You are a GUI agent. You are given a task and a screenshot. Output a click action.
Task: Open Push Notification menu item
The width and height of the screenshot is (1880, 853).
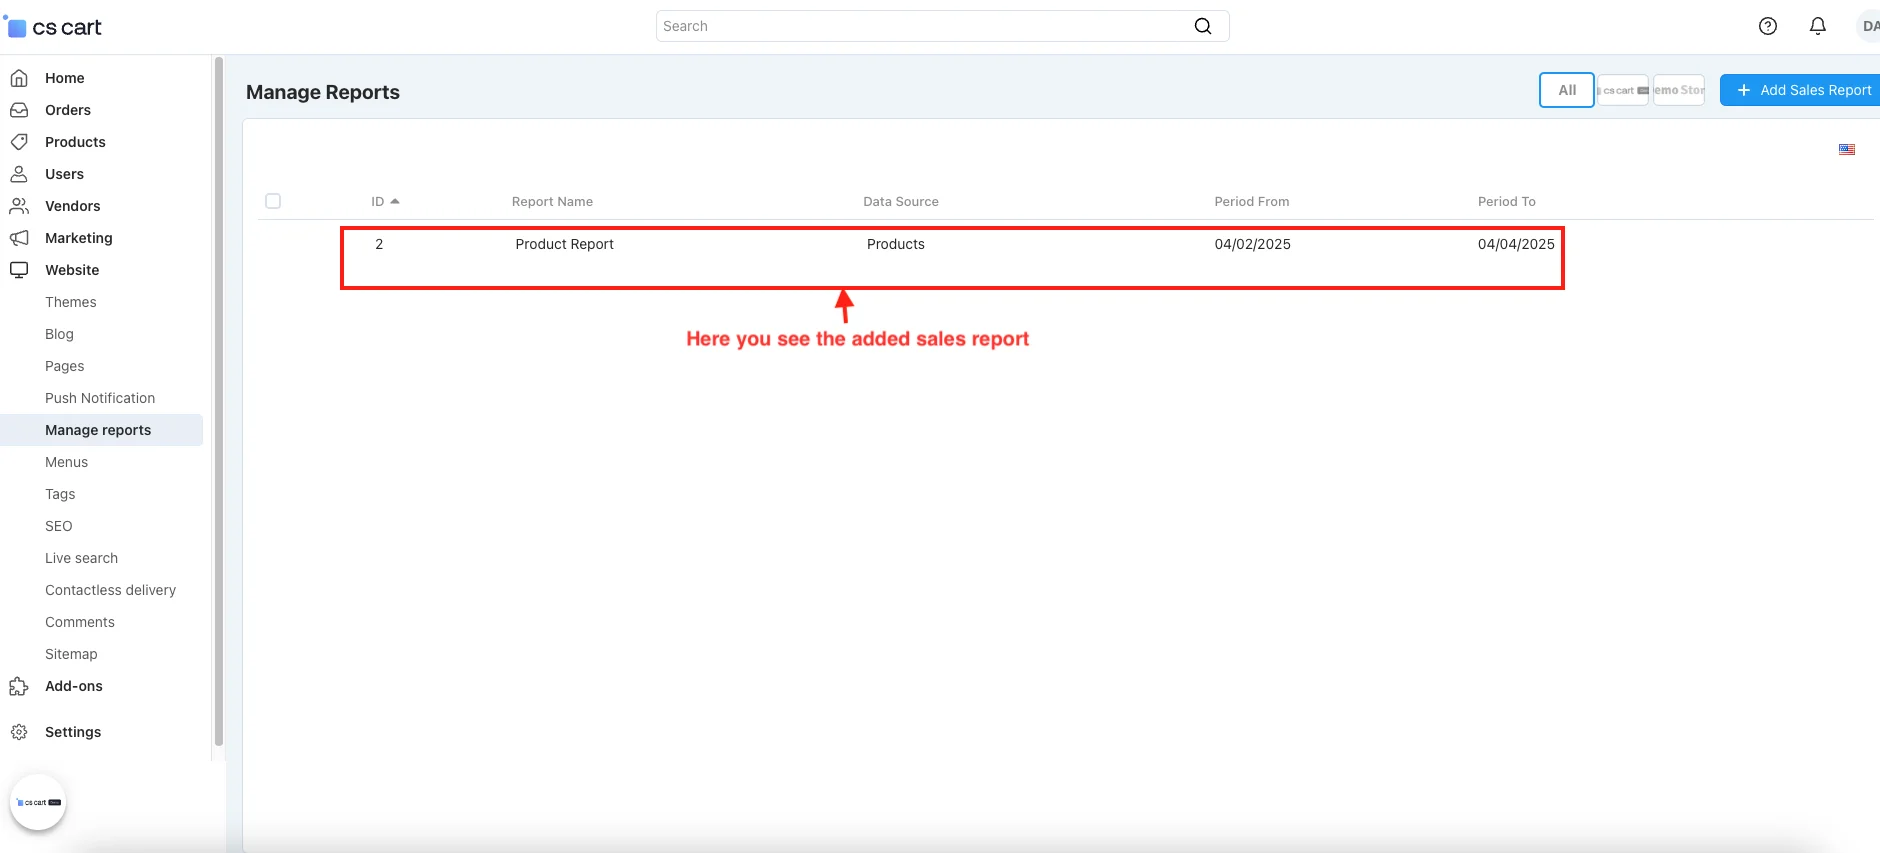[x=100, y=398]
